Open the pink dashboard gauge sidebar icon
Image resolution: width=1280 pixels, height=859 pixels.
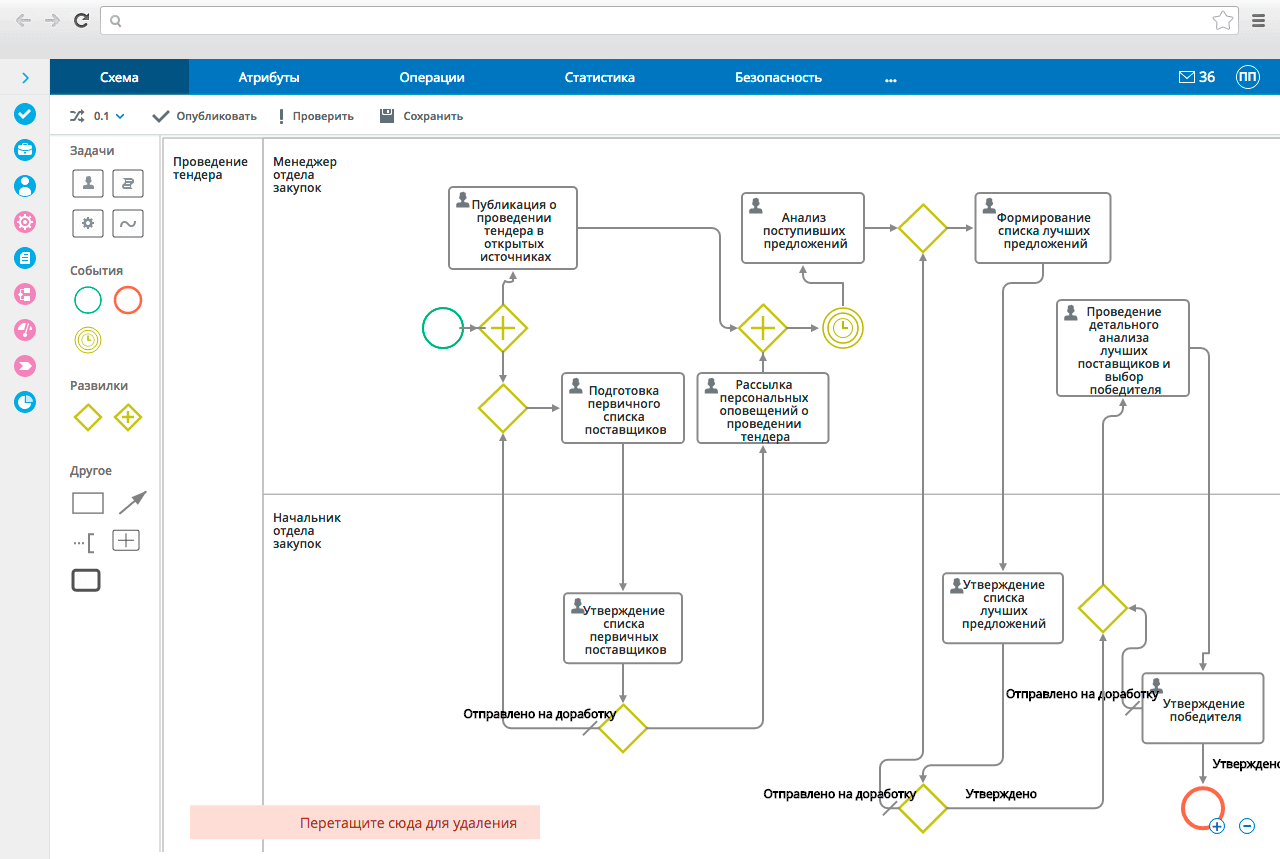coord(25,330)
